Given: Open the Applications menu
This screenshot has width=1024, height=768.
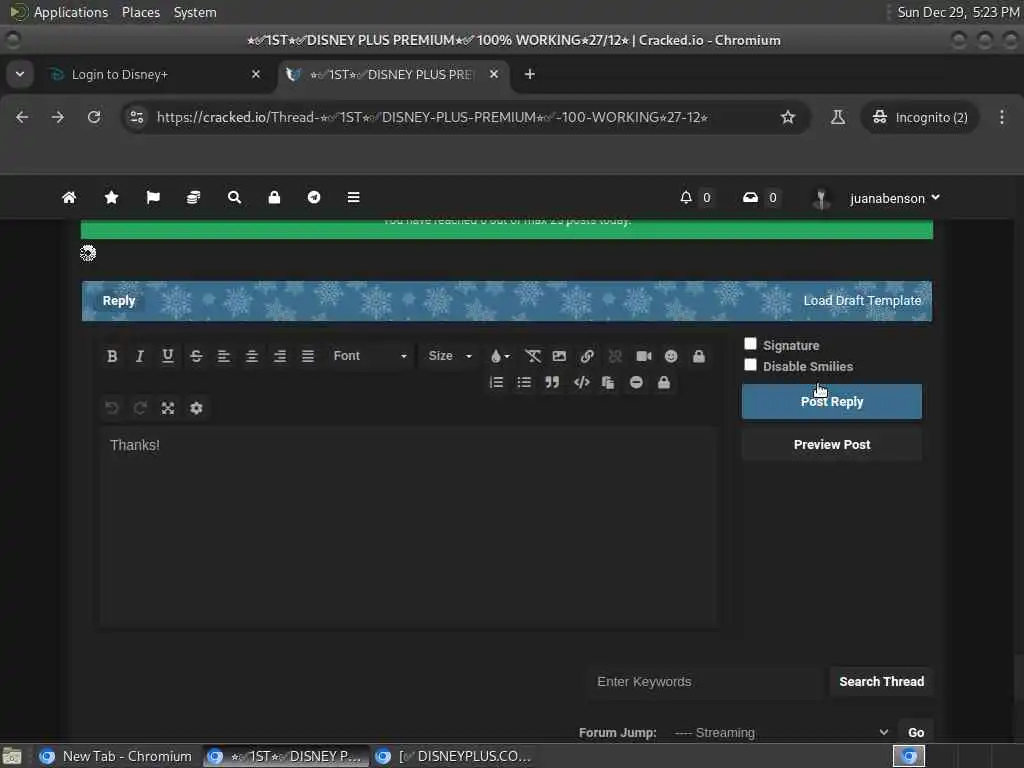Looking at the screenshot, I should point(71,12).
